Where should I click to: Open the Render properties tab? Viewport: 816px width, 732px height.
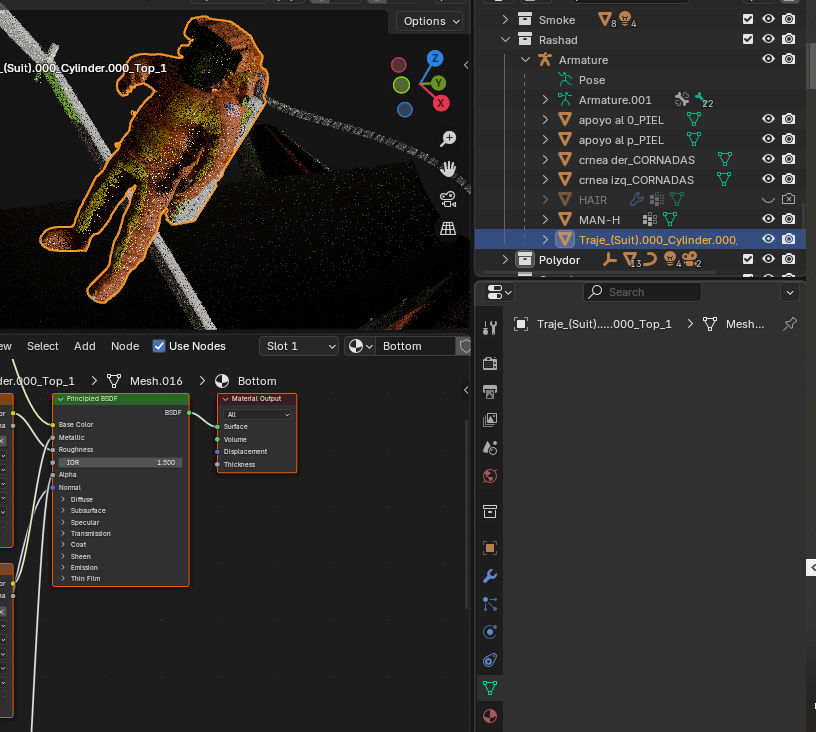[490, 363]
